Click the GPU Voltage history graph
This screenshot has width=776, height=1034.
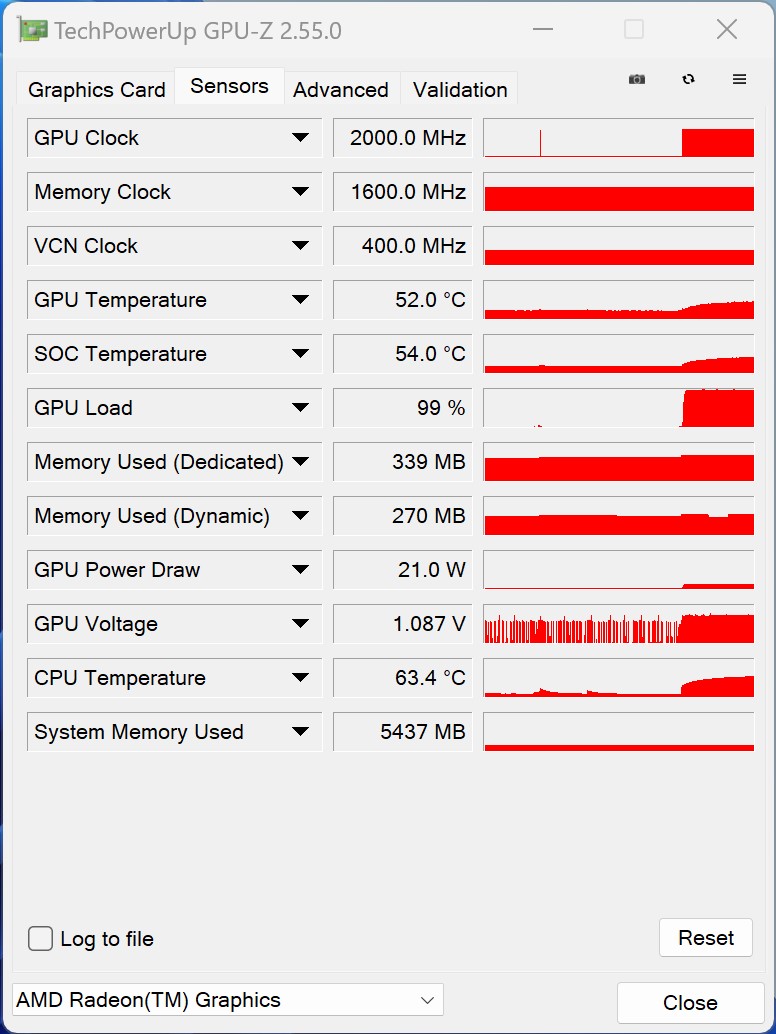pyautogui.click(x=618, y=624)
